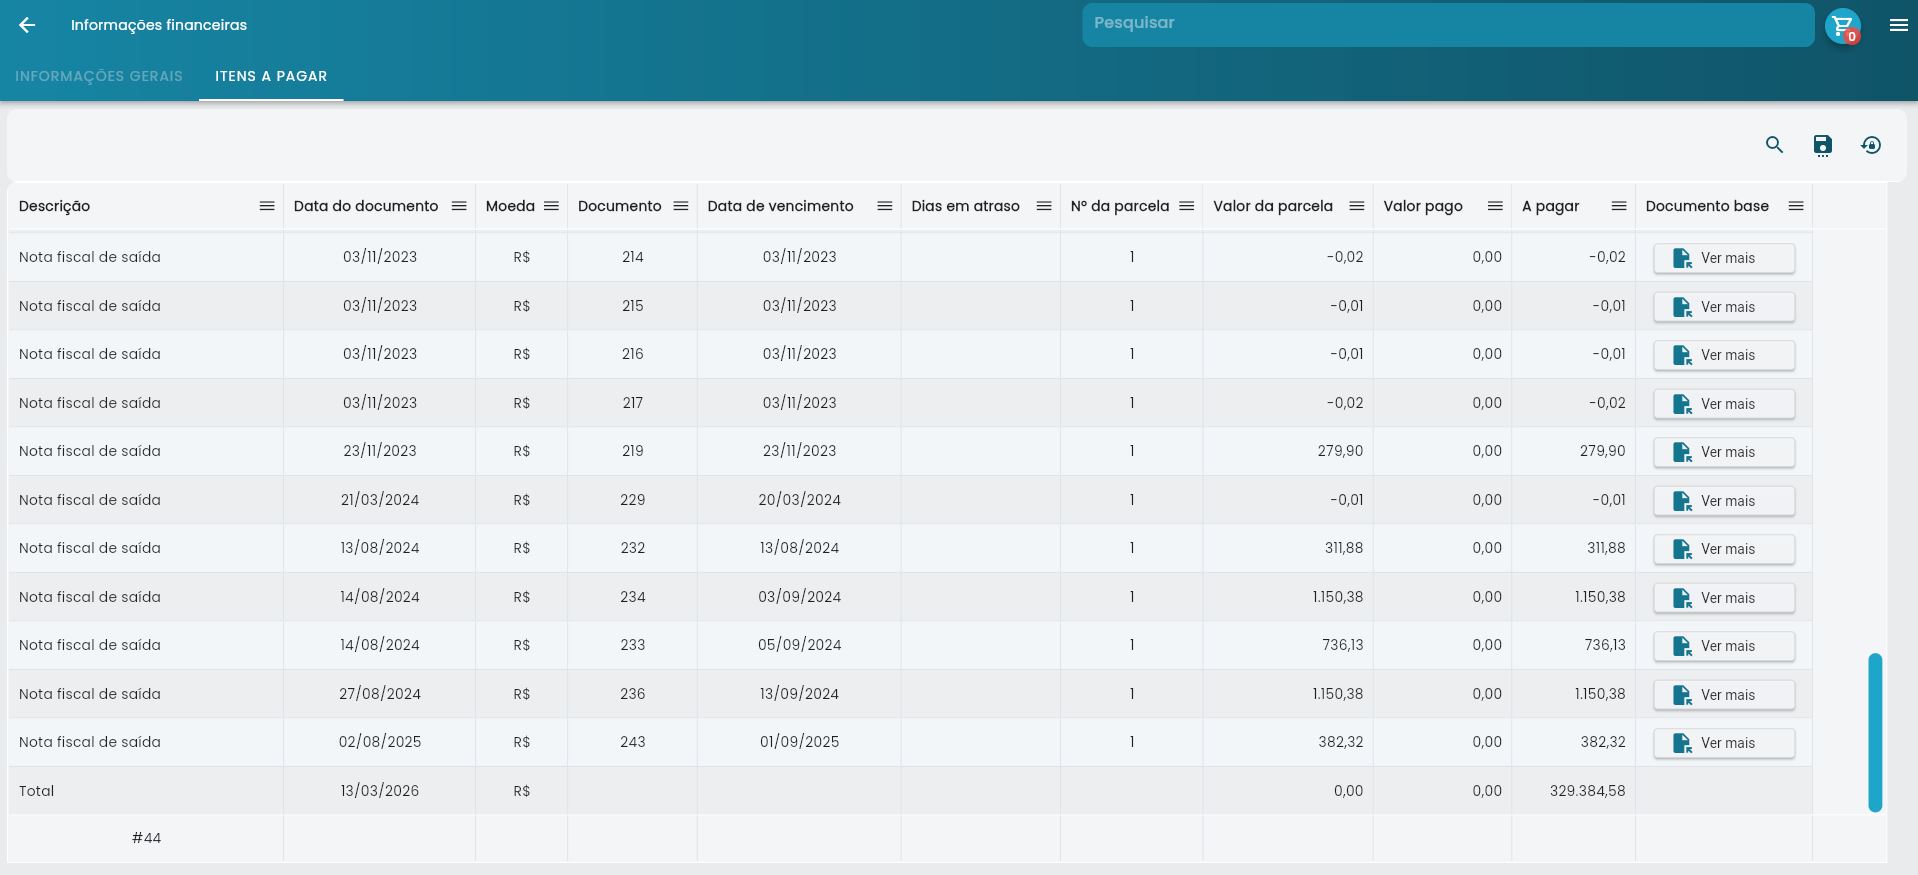Open Documento base column menu
Image resolution: width=1918 pixels, height=875 pixels.
point(1796,206)
